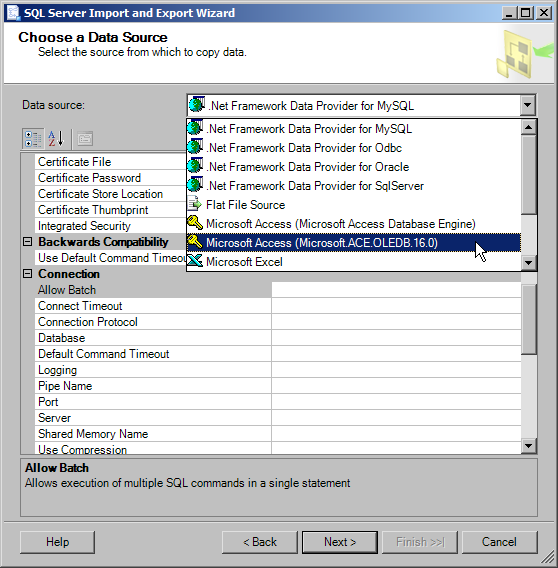The width and height of the screenshot is (558, 568).
Task: Select the Database property name
Action: (153, 338)
